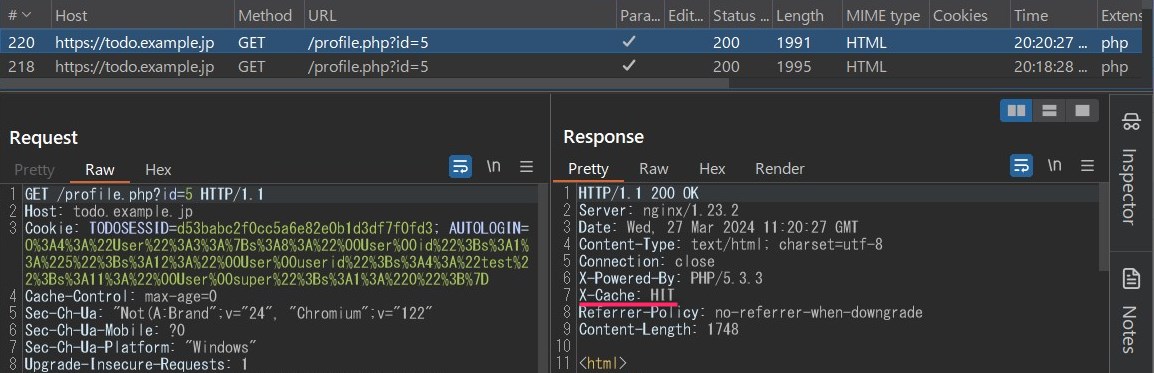
Task: Click the URL cell of row 218
Action: pos(368,67)
